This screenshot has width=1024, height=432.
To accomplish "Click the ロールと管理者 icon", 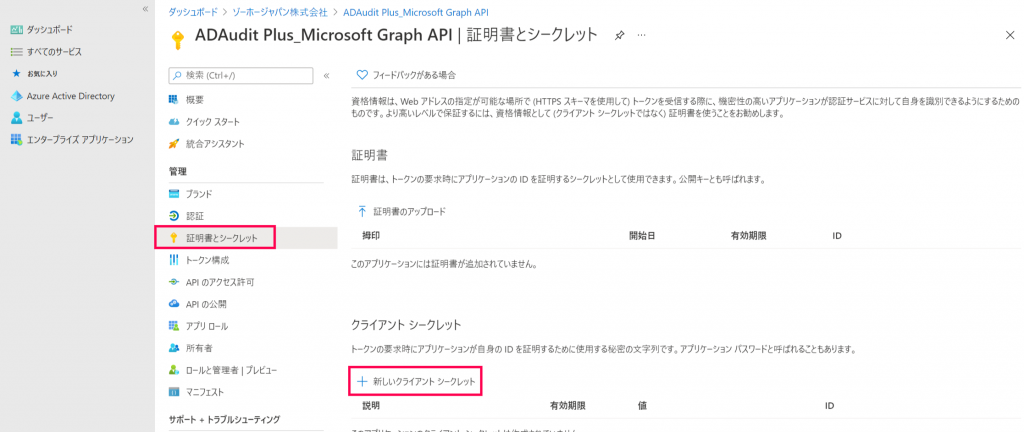I will 174,370.
